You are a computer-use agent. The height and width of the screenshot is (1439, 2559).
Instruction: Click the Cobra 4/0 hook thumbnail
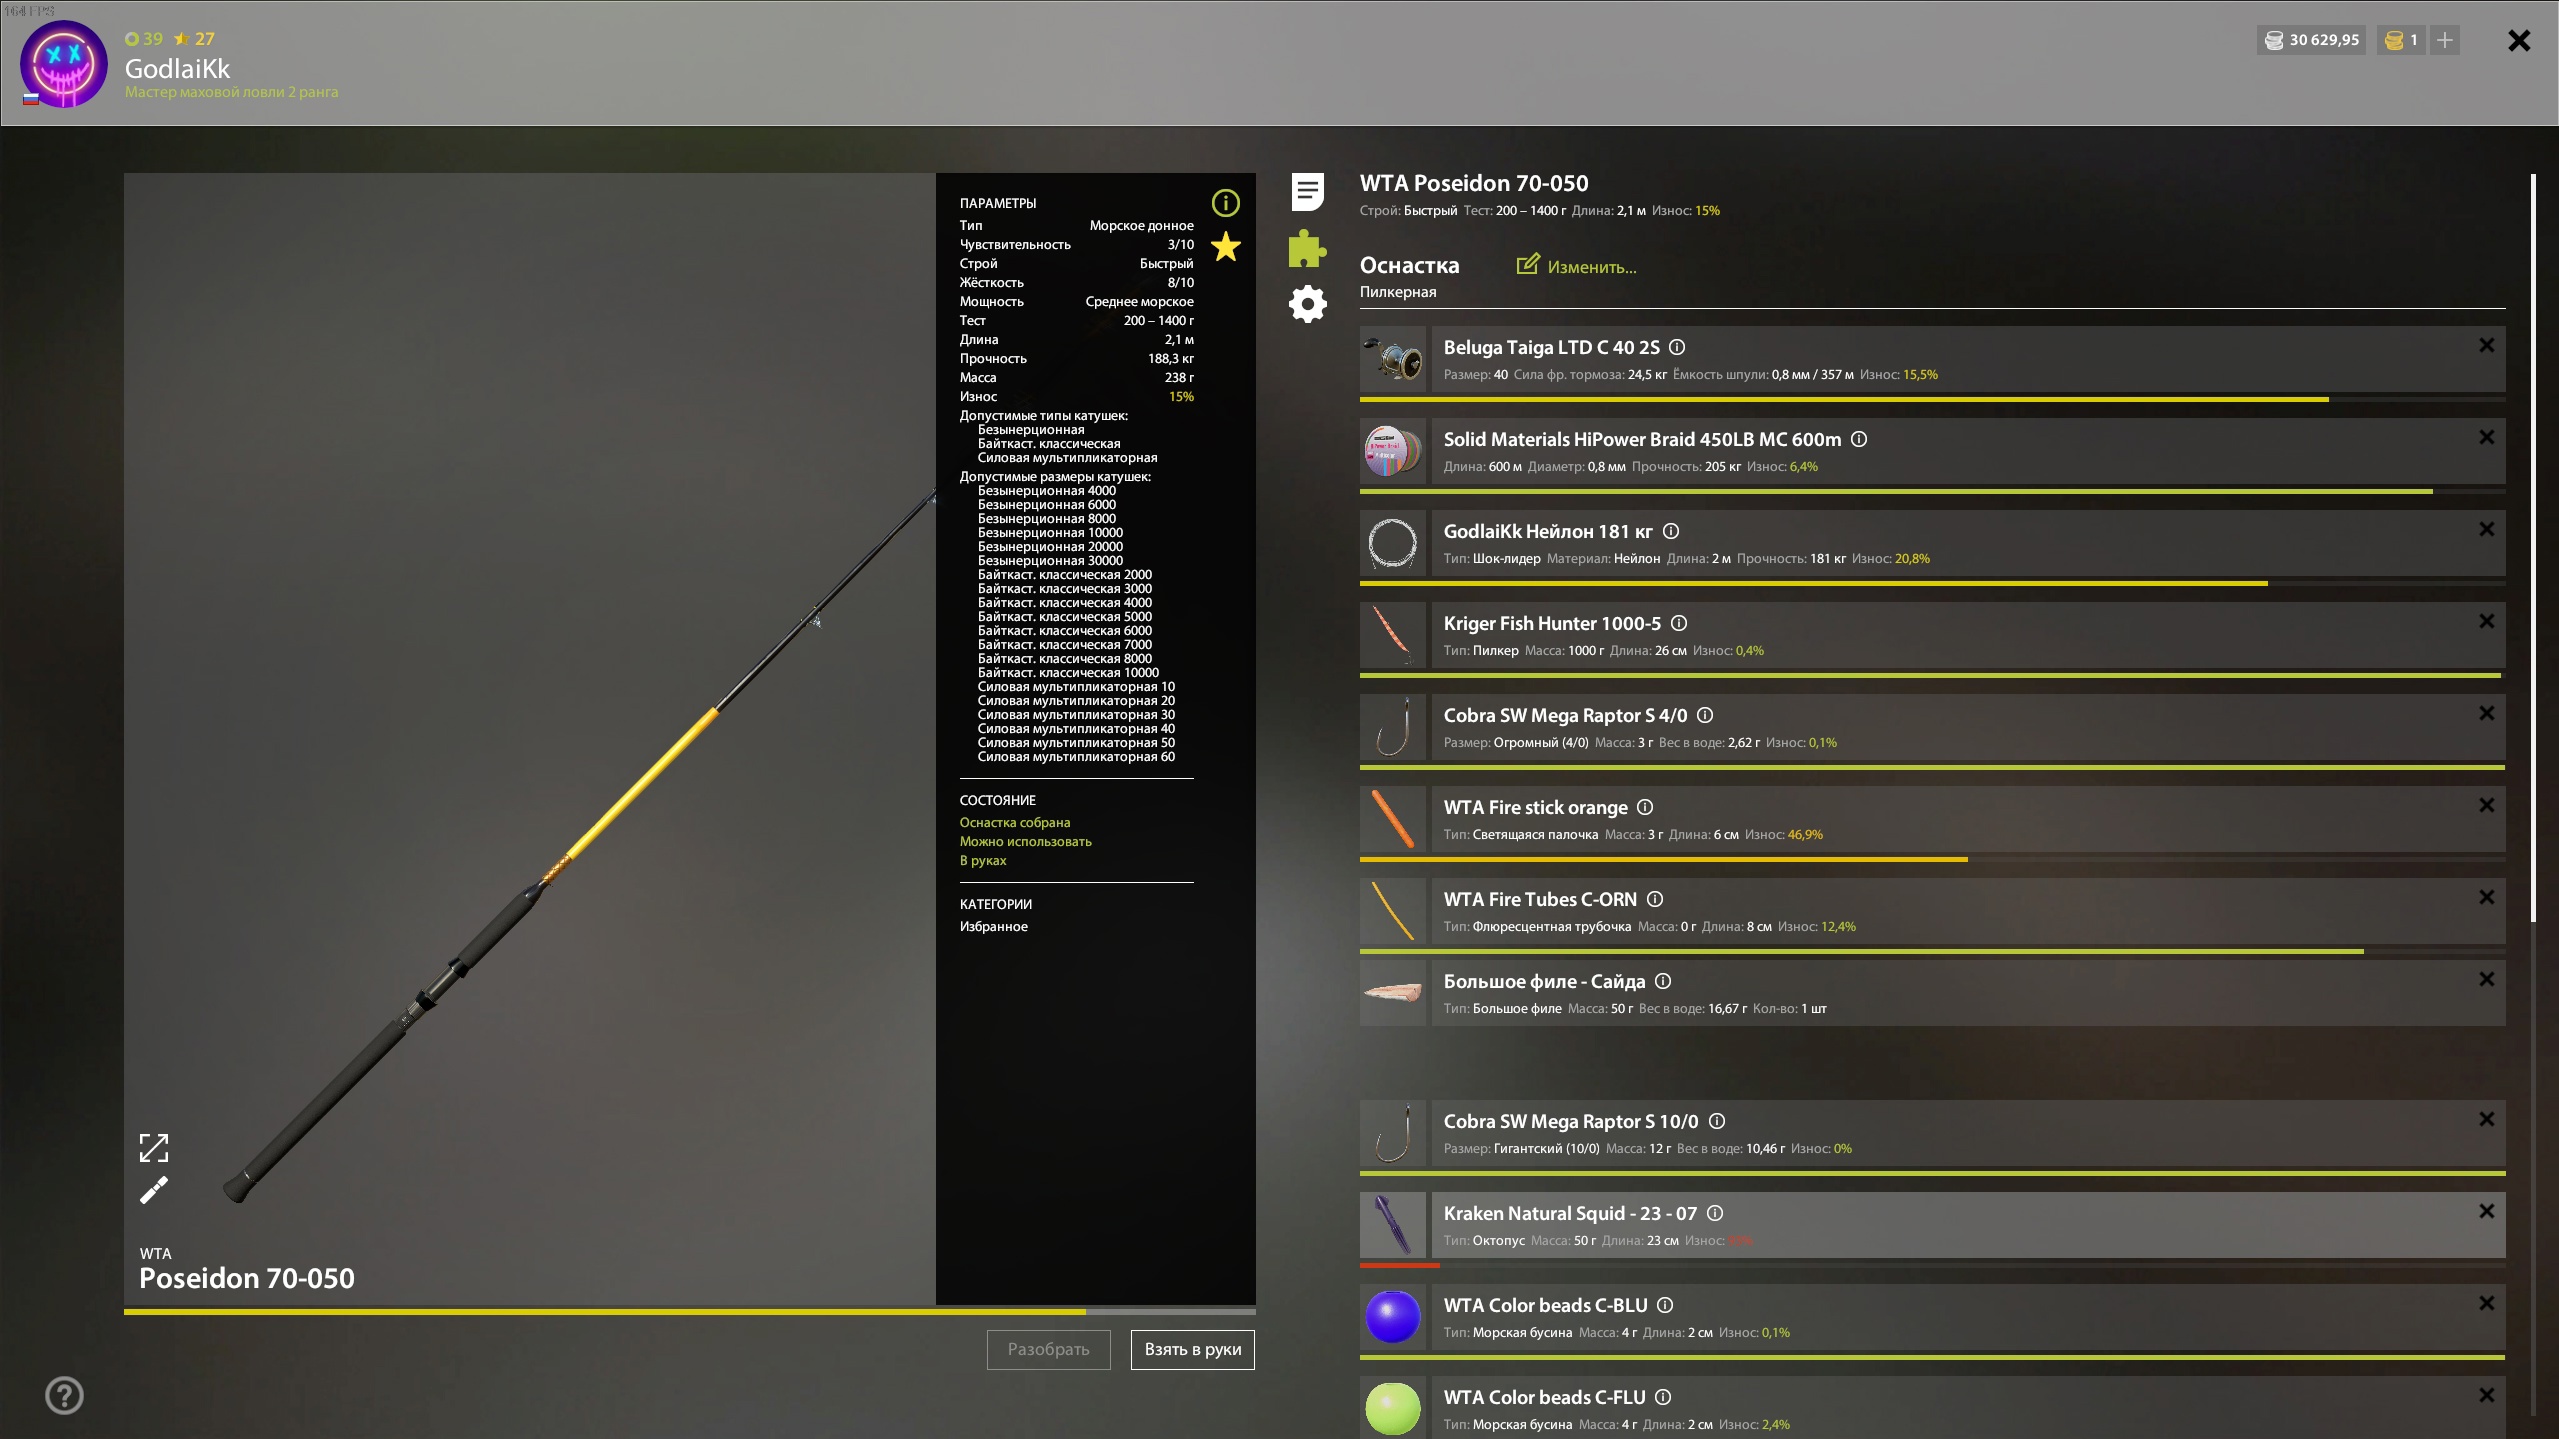[1393, 727]
